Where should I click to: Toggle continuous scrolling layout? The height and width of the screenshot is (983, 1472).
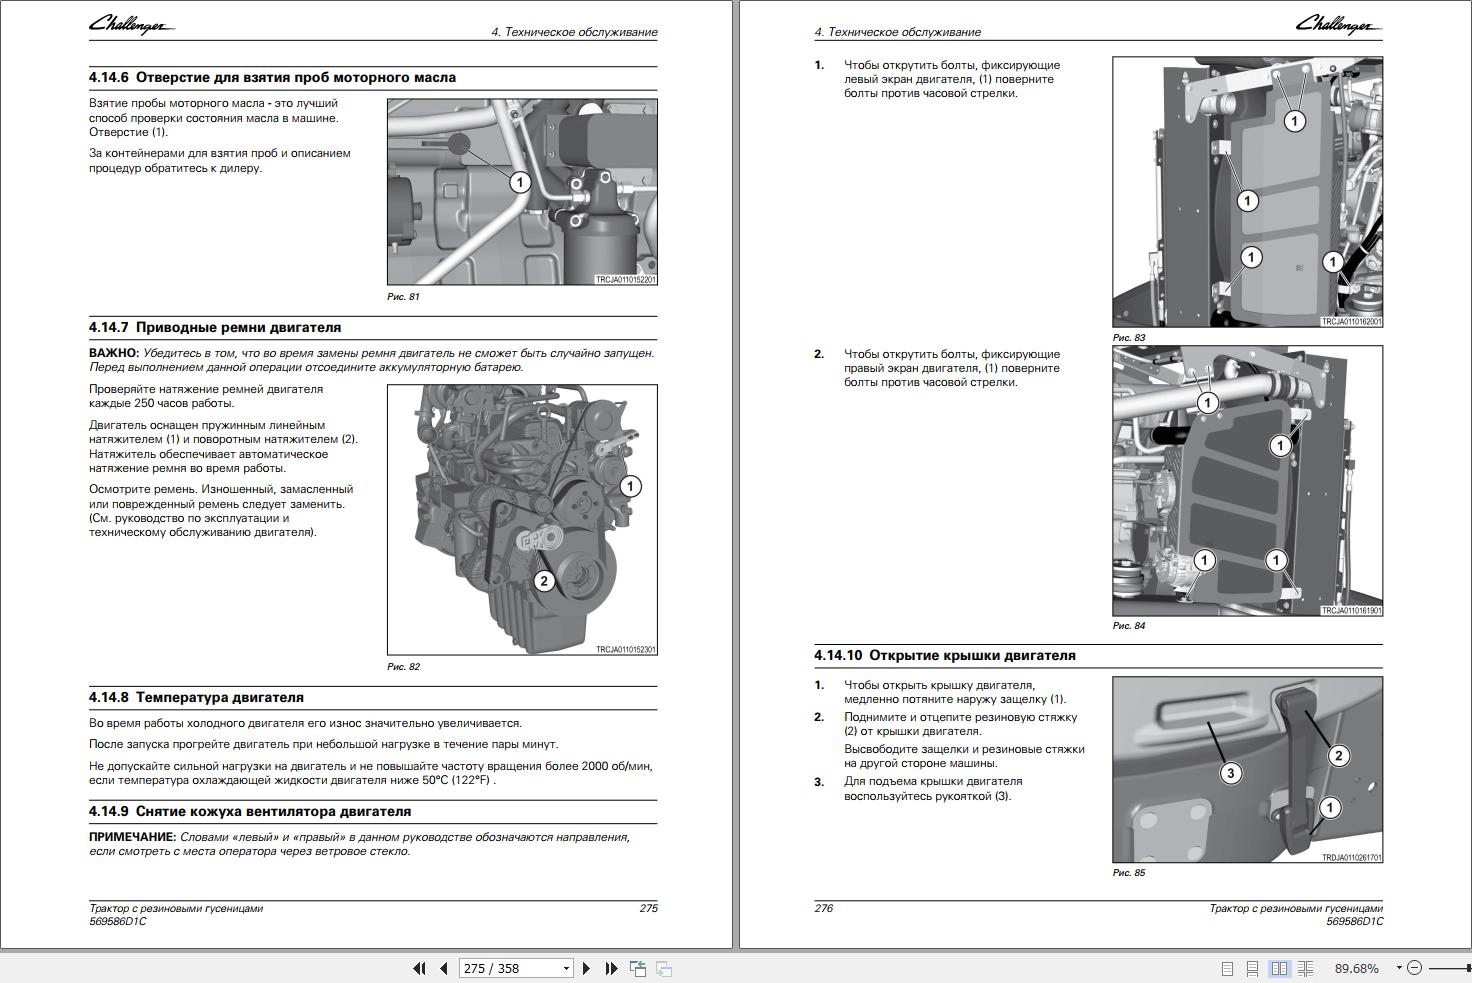(x=1253, y=968)
